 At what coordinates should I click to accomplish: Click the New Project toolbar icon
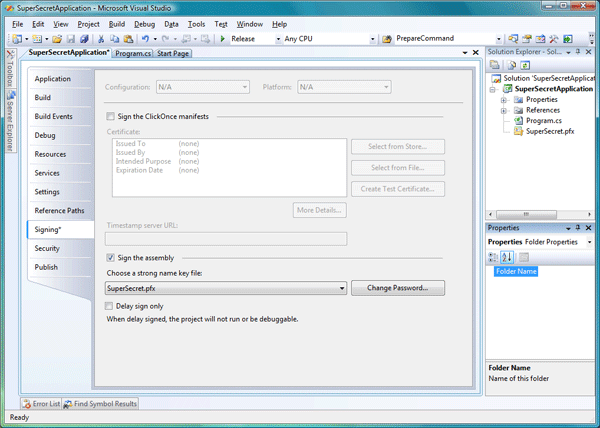click(17, 39)
